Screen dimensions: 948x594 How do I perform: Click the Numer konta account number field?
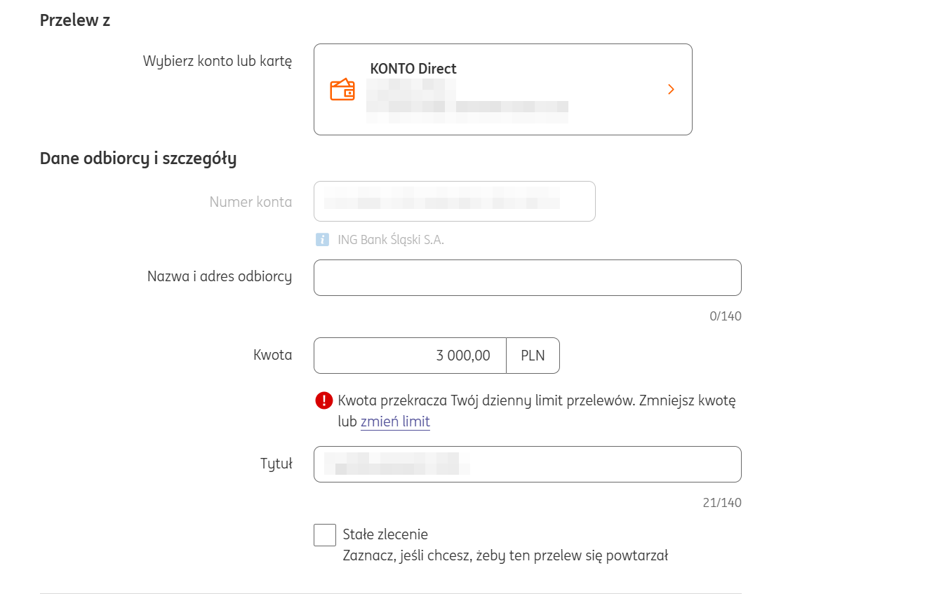point(455,201)
